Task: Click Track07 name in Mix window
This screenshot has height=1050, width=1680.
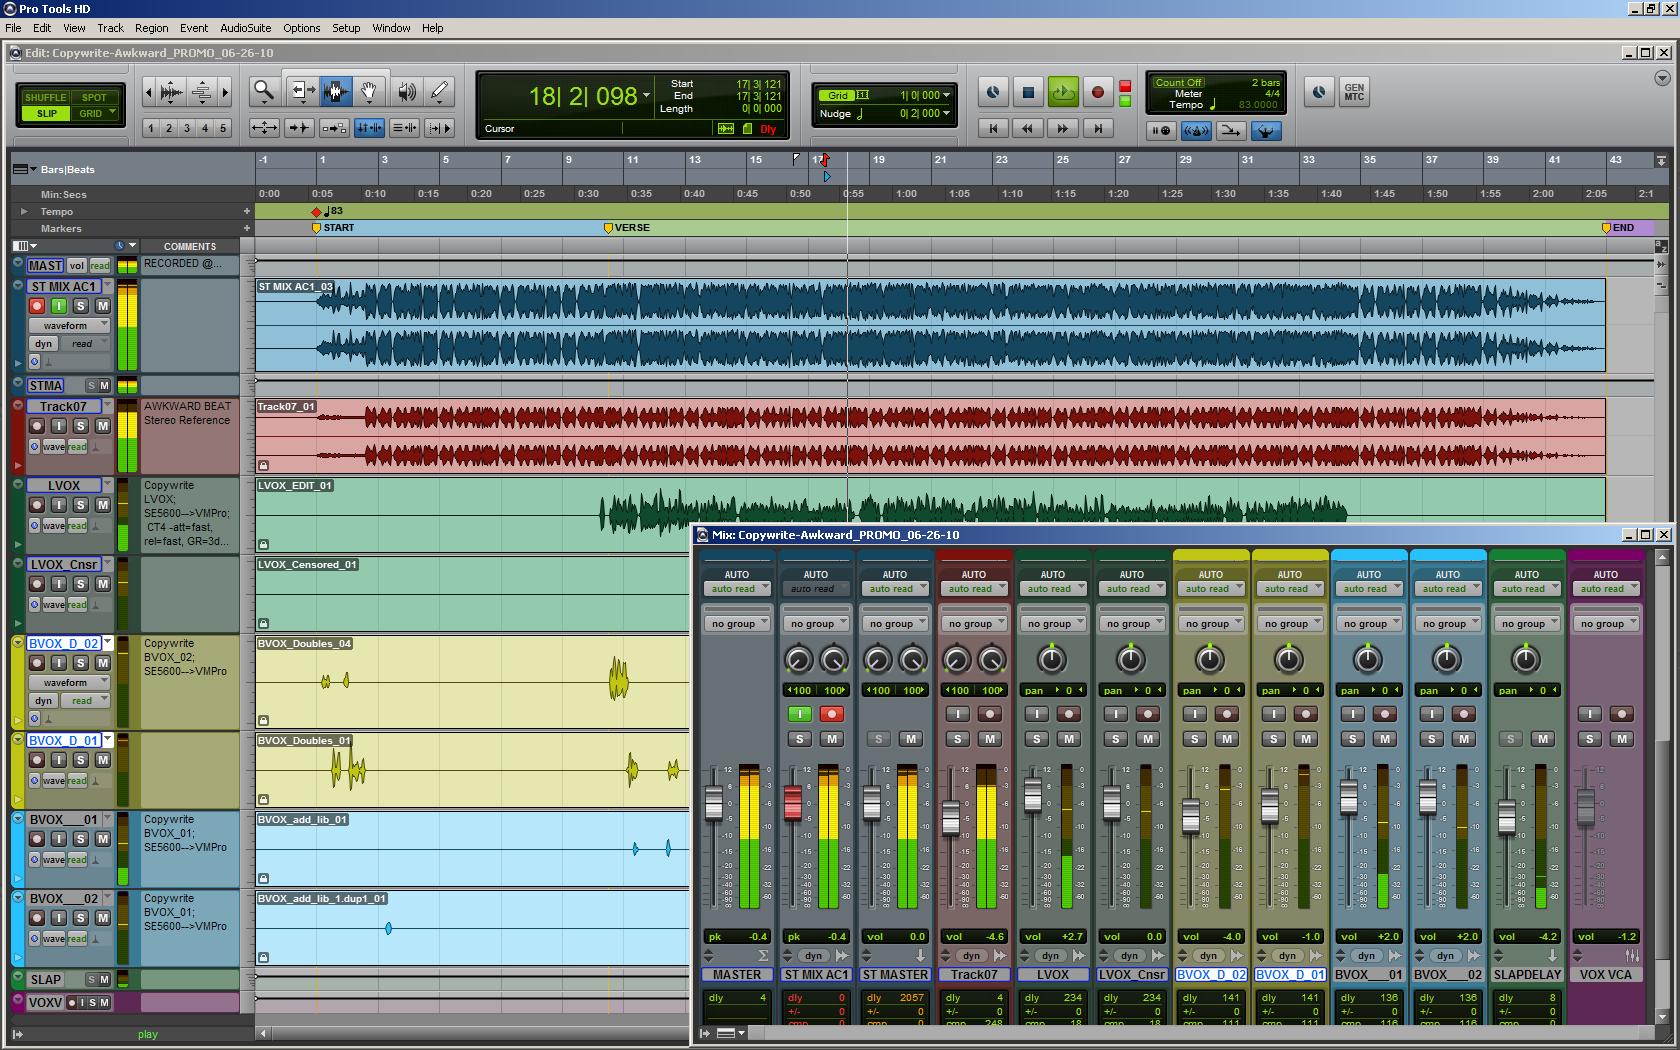Action: click(974, 975)
